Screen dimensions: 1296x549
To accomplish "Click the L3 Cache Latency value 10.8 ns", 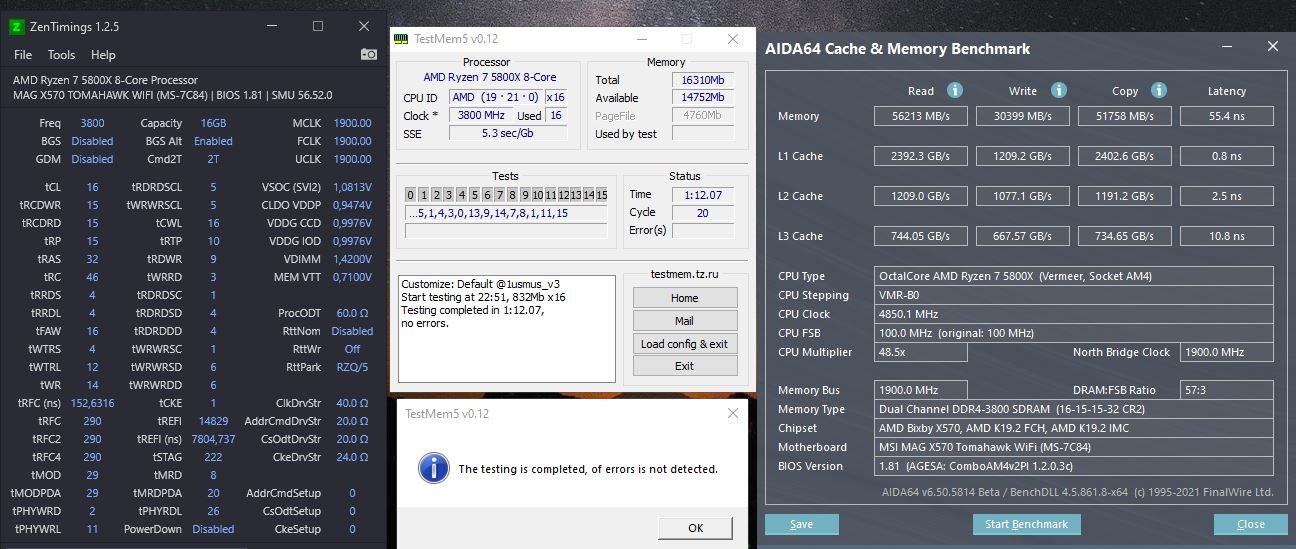I will [1227, 236].
